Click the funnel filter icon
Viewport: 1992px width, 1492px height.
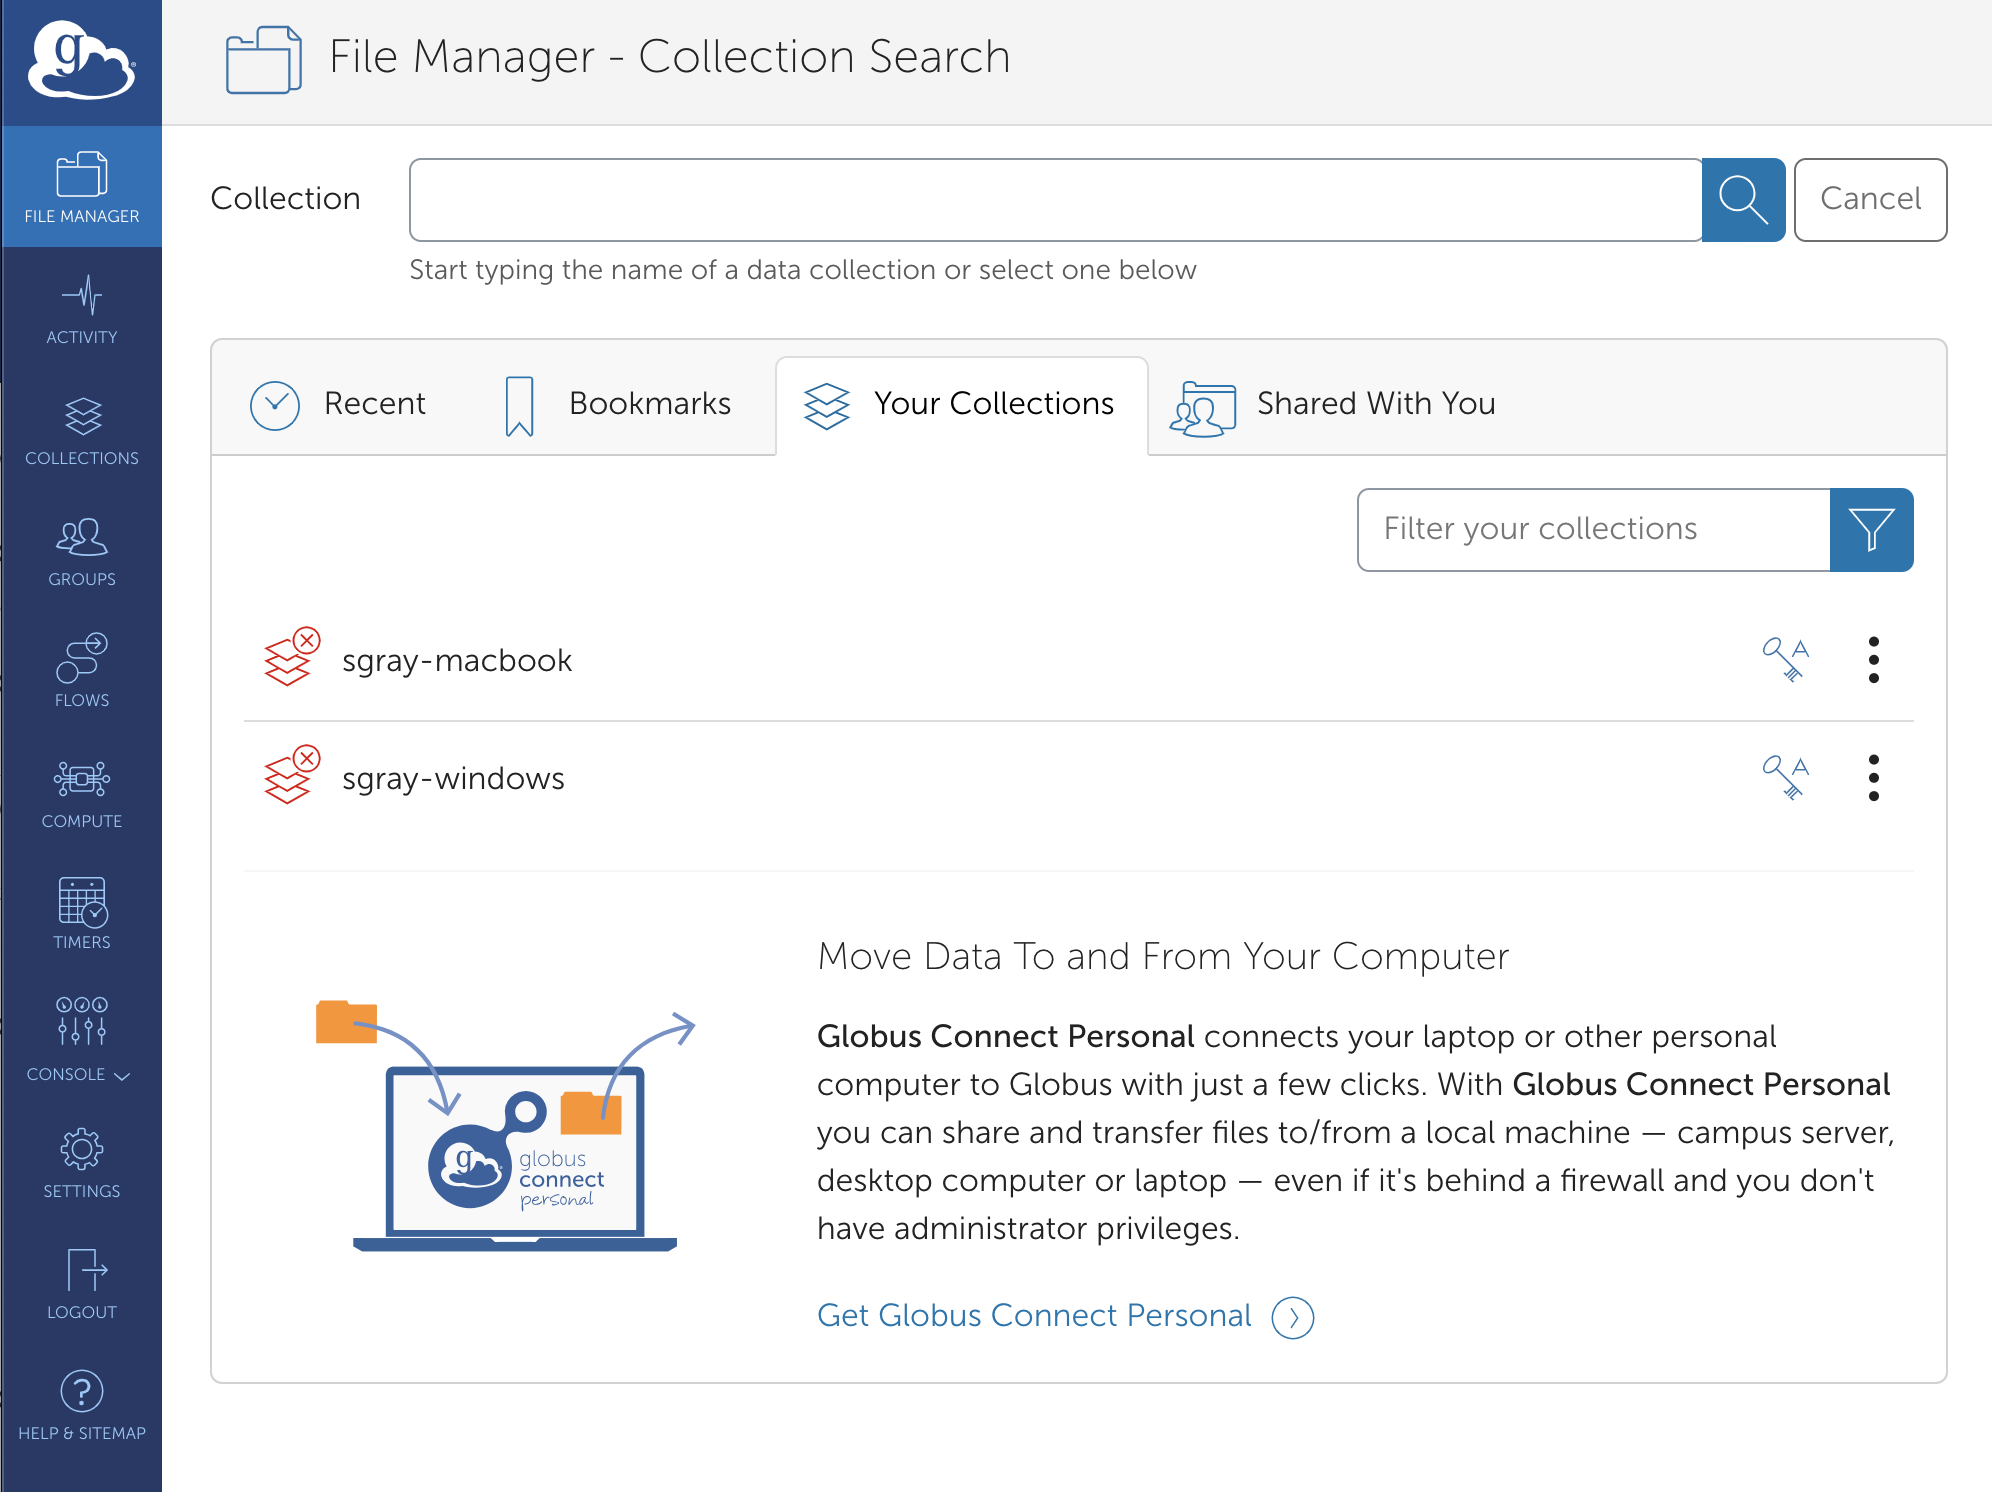click(x=1871, y=530)
